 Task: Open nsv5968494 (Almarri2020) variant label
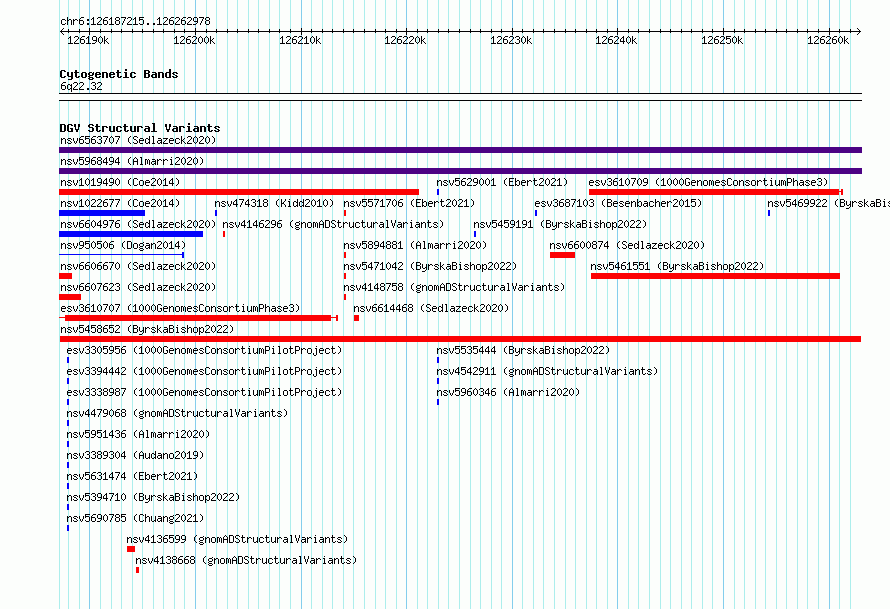[132, 161]
